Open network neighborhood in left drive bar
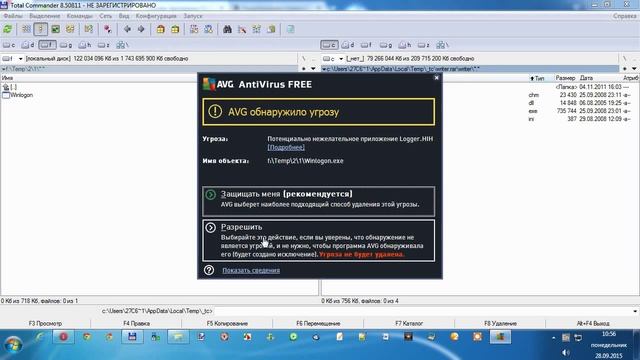Image resolution: width=640 pixels, height=360 pixels. pos(122,45)
